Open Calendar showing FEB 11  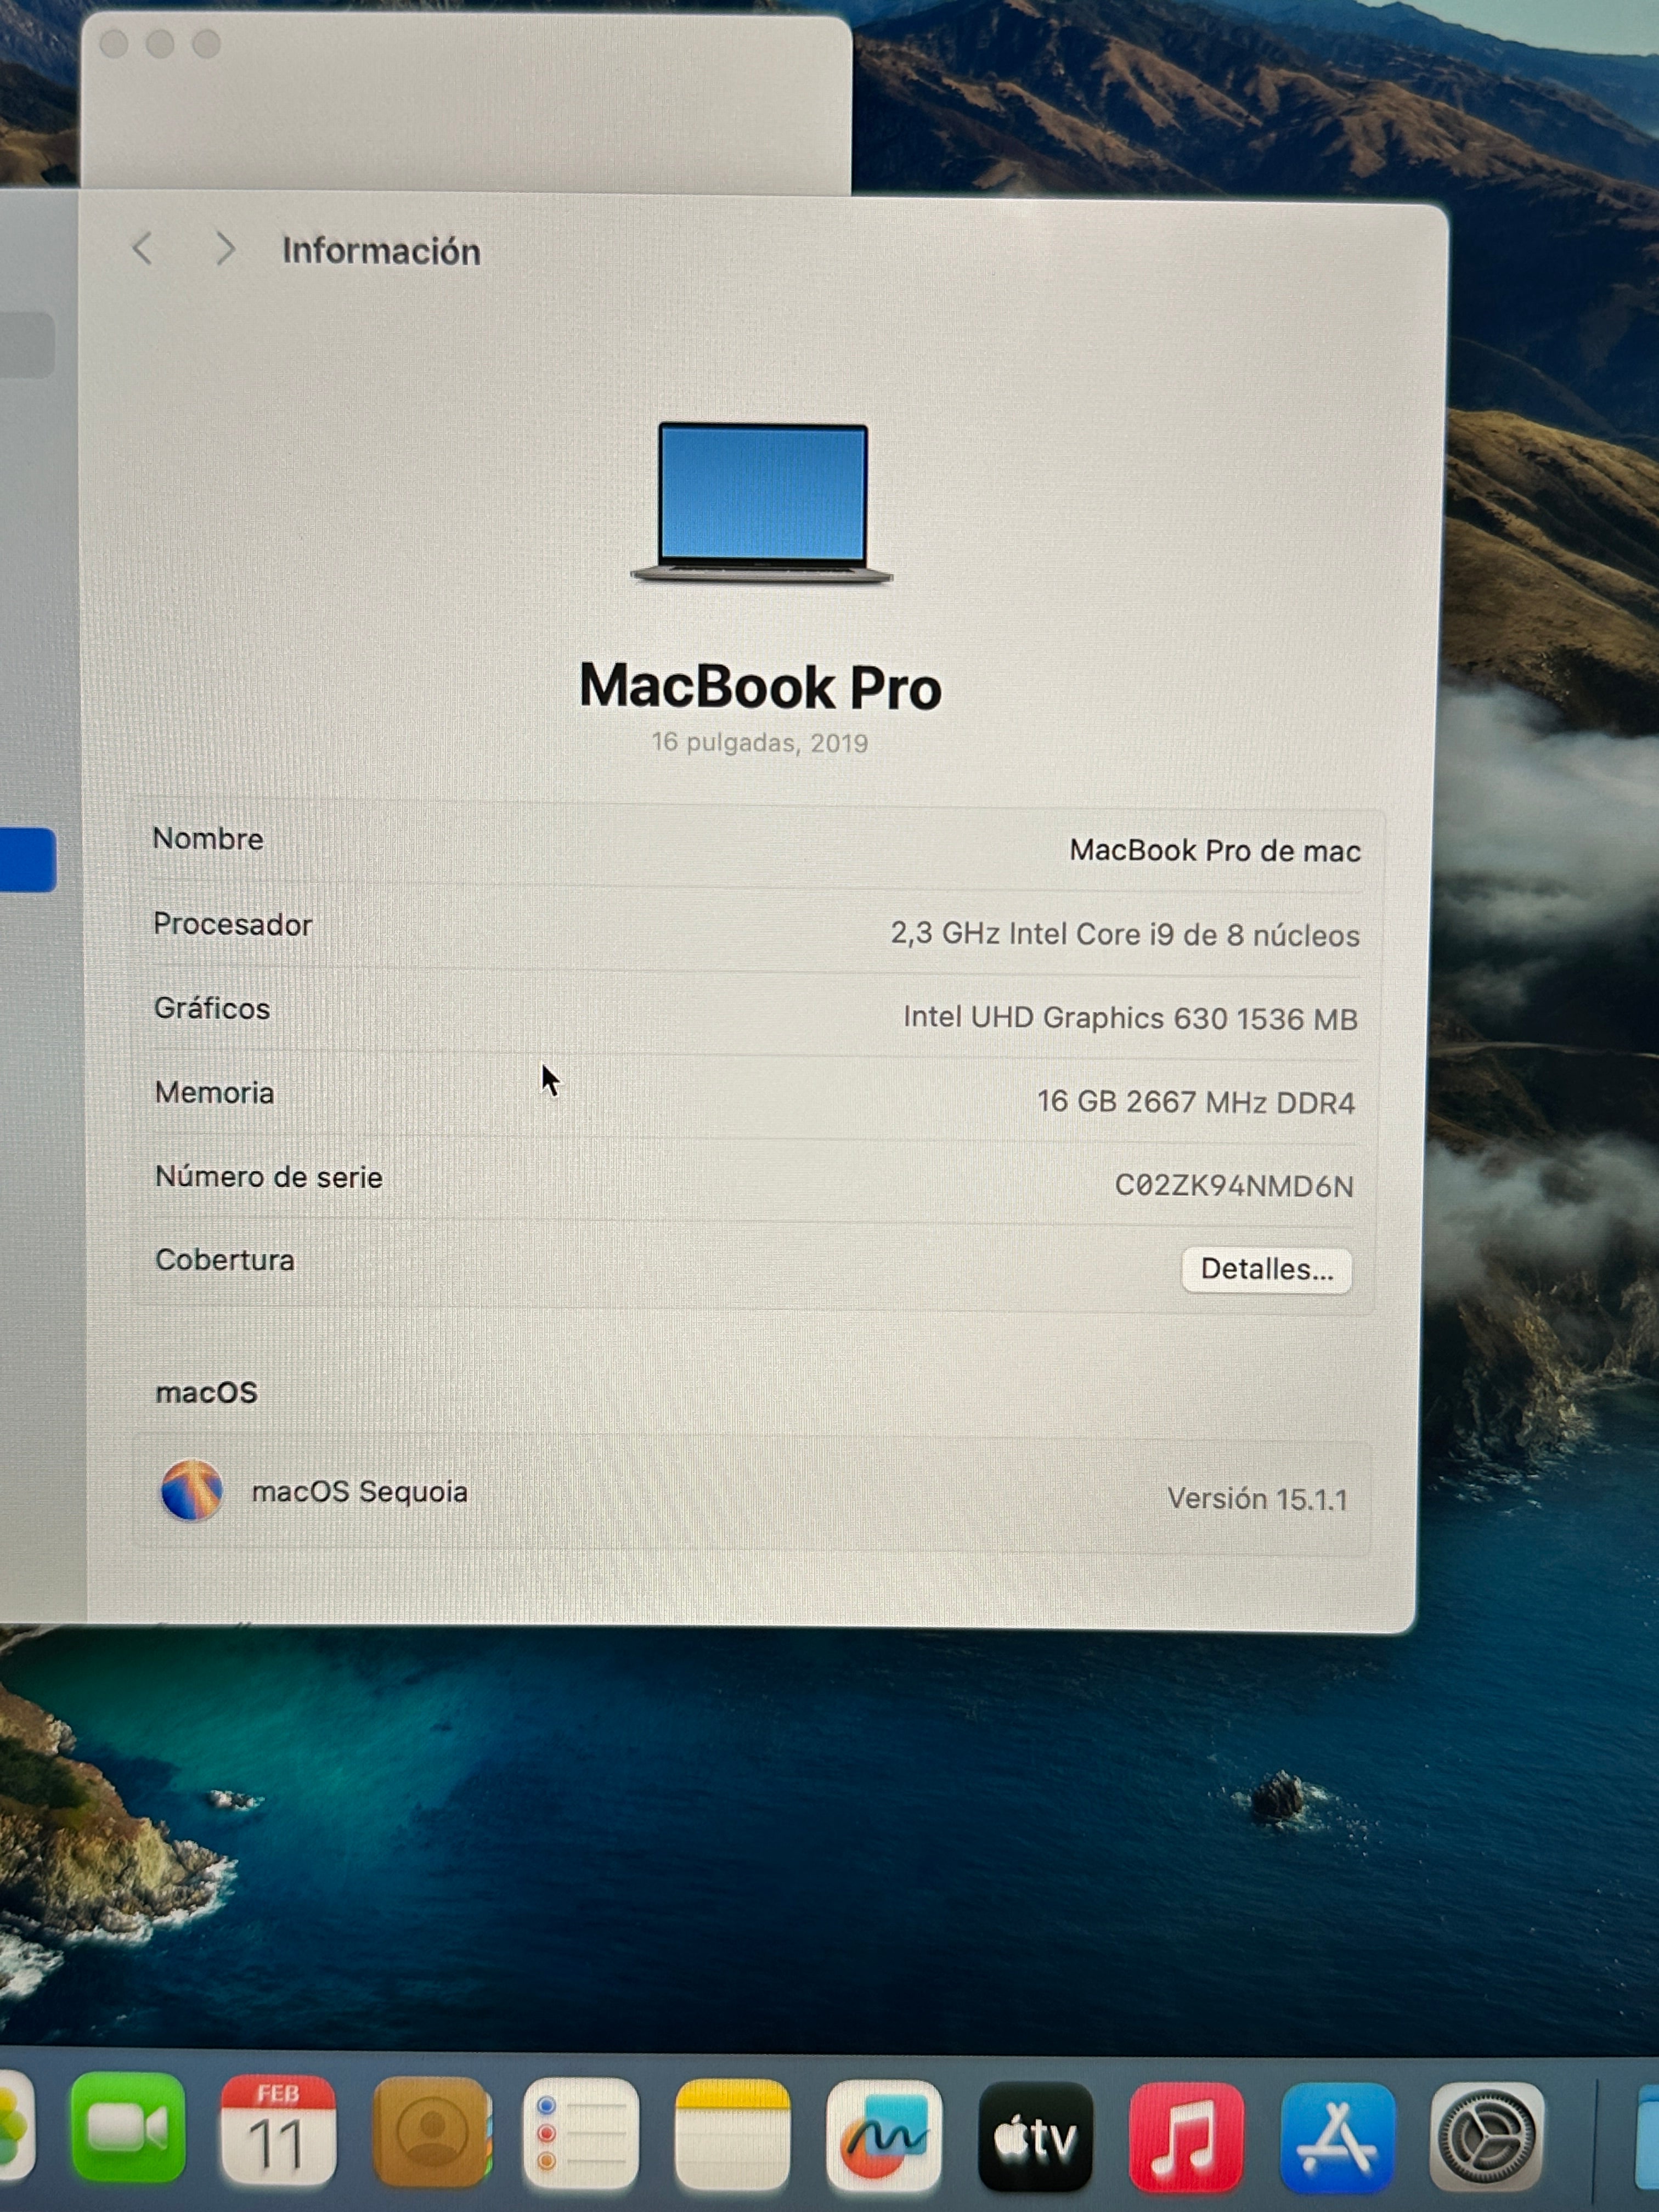[277, 2130]
